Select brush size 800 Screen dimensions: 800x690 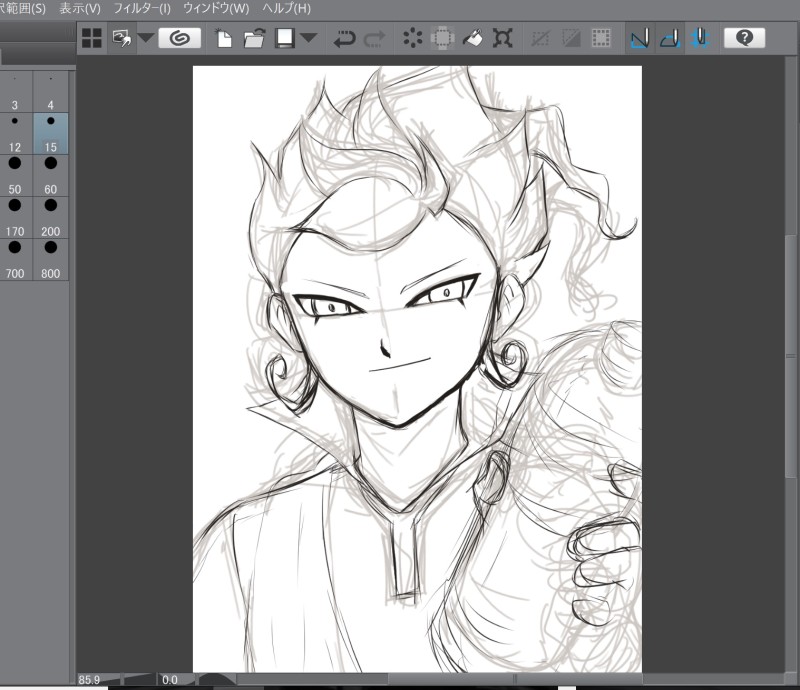[51, 260]
